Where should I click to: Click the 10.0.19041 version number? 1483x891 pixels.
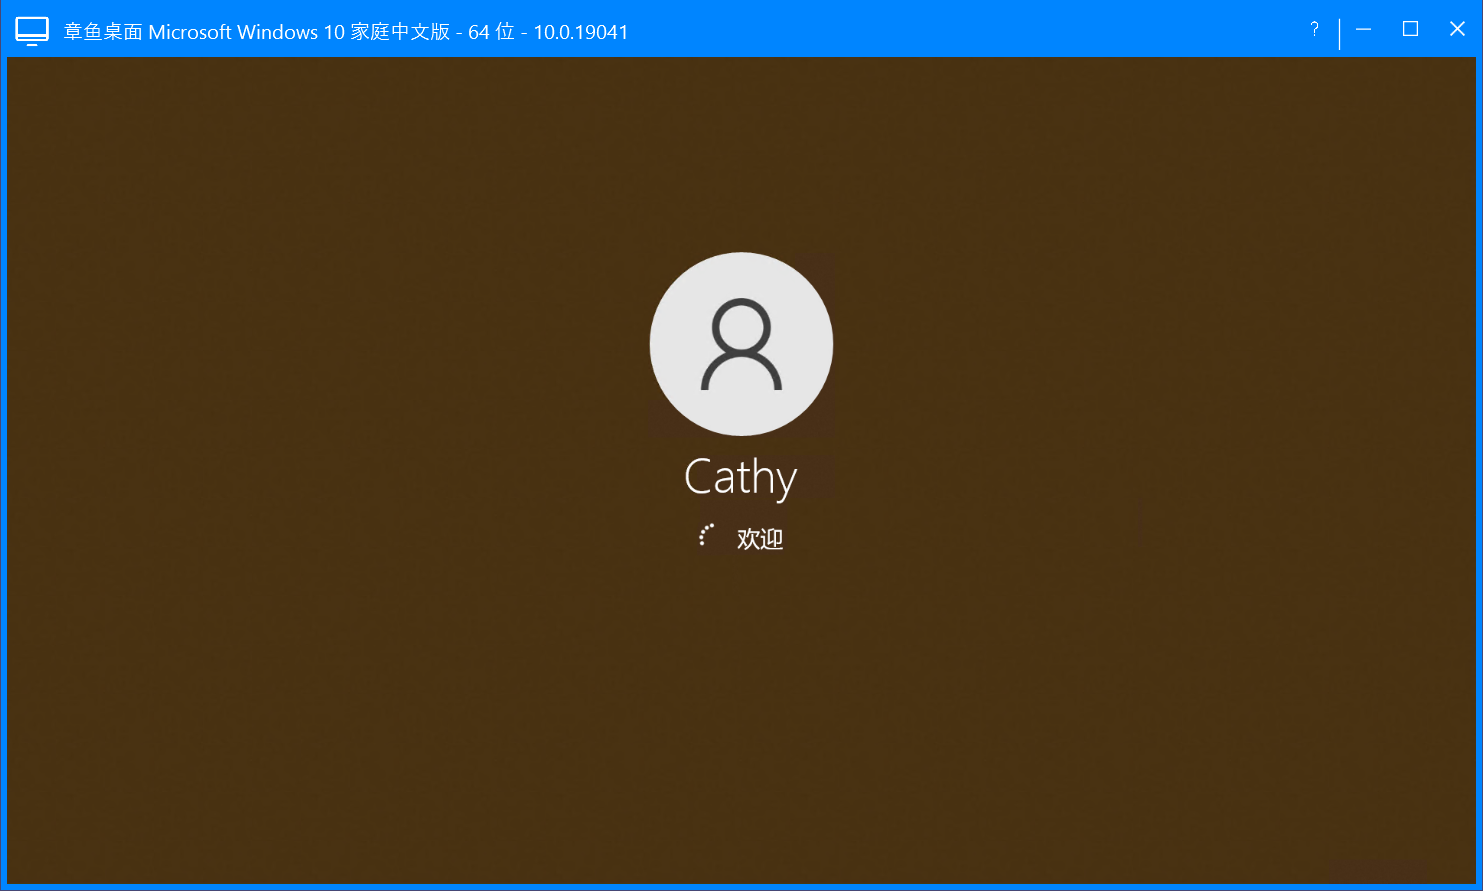click(580, 32)
